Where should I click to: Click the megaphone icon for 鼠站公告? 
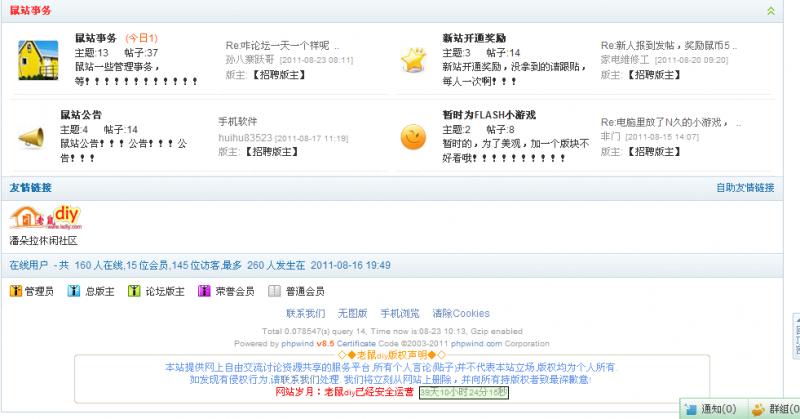pyautogui.click(x=36, y=136)
